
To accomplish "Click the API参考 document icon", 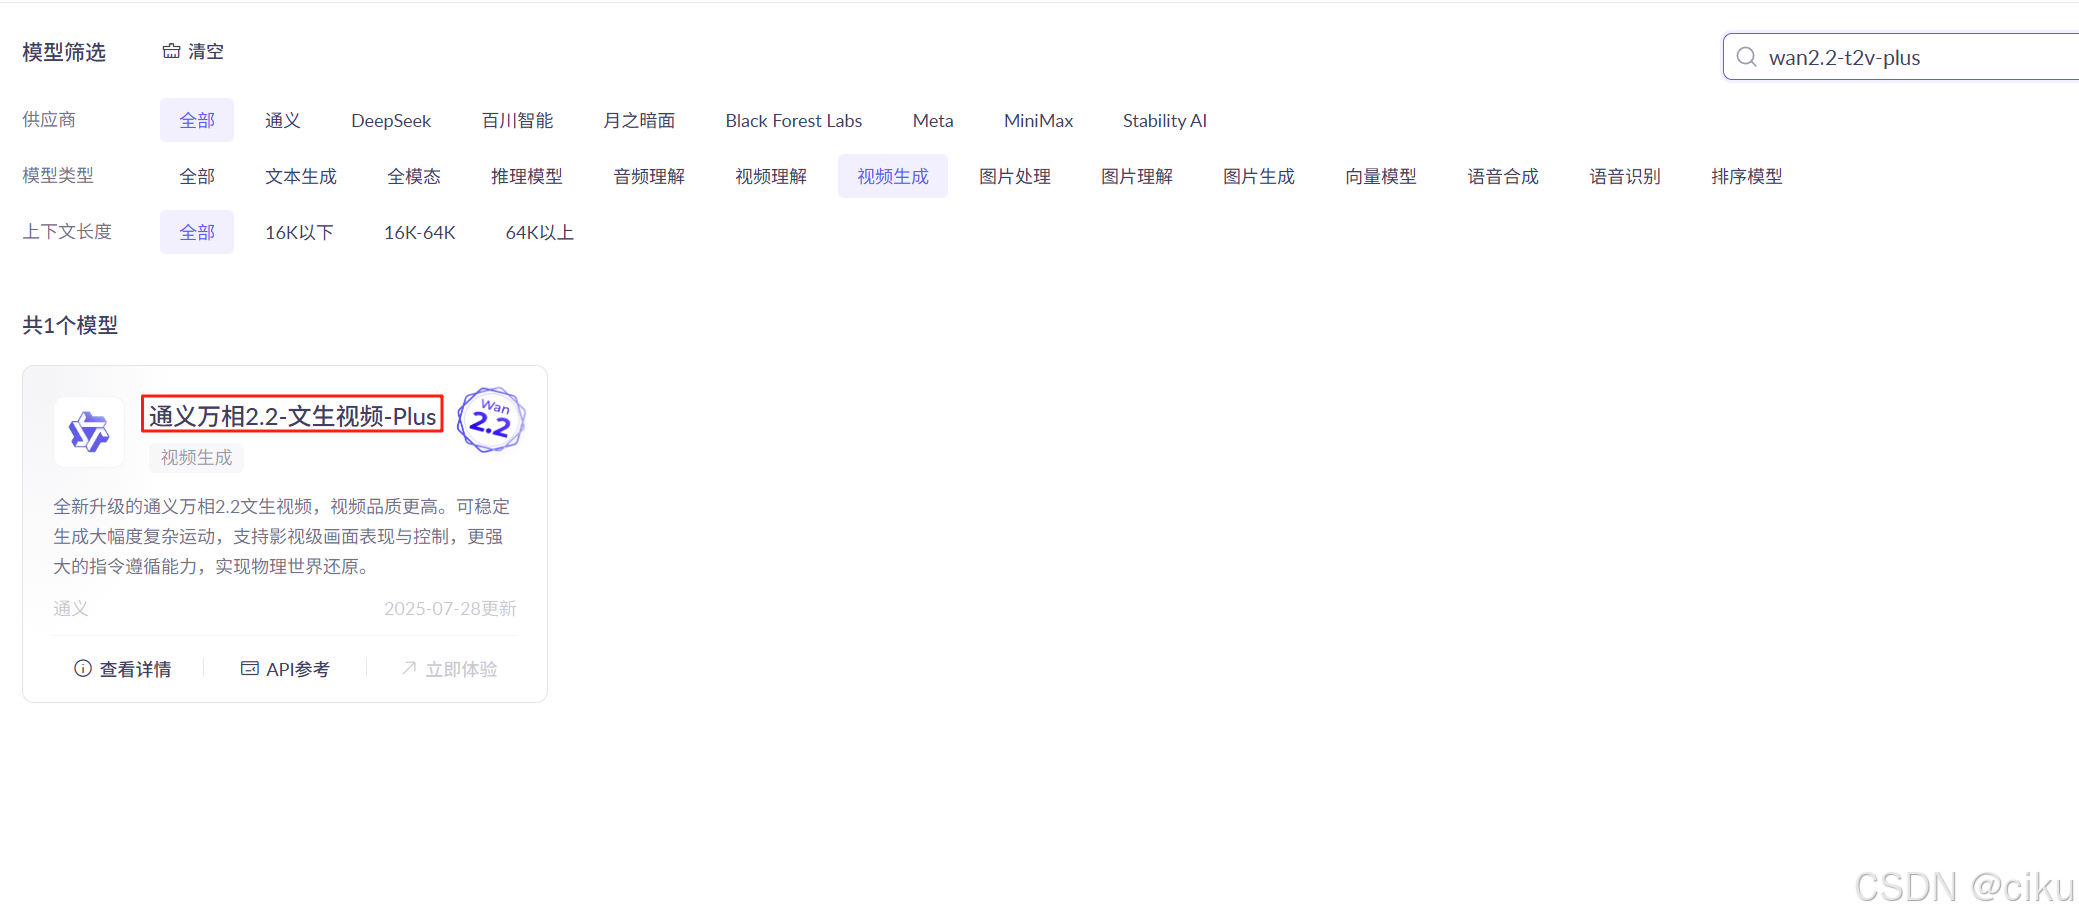I will [x=250, y=668].
